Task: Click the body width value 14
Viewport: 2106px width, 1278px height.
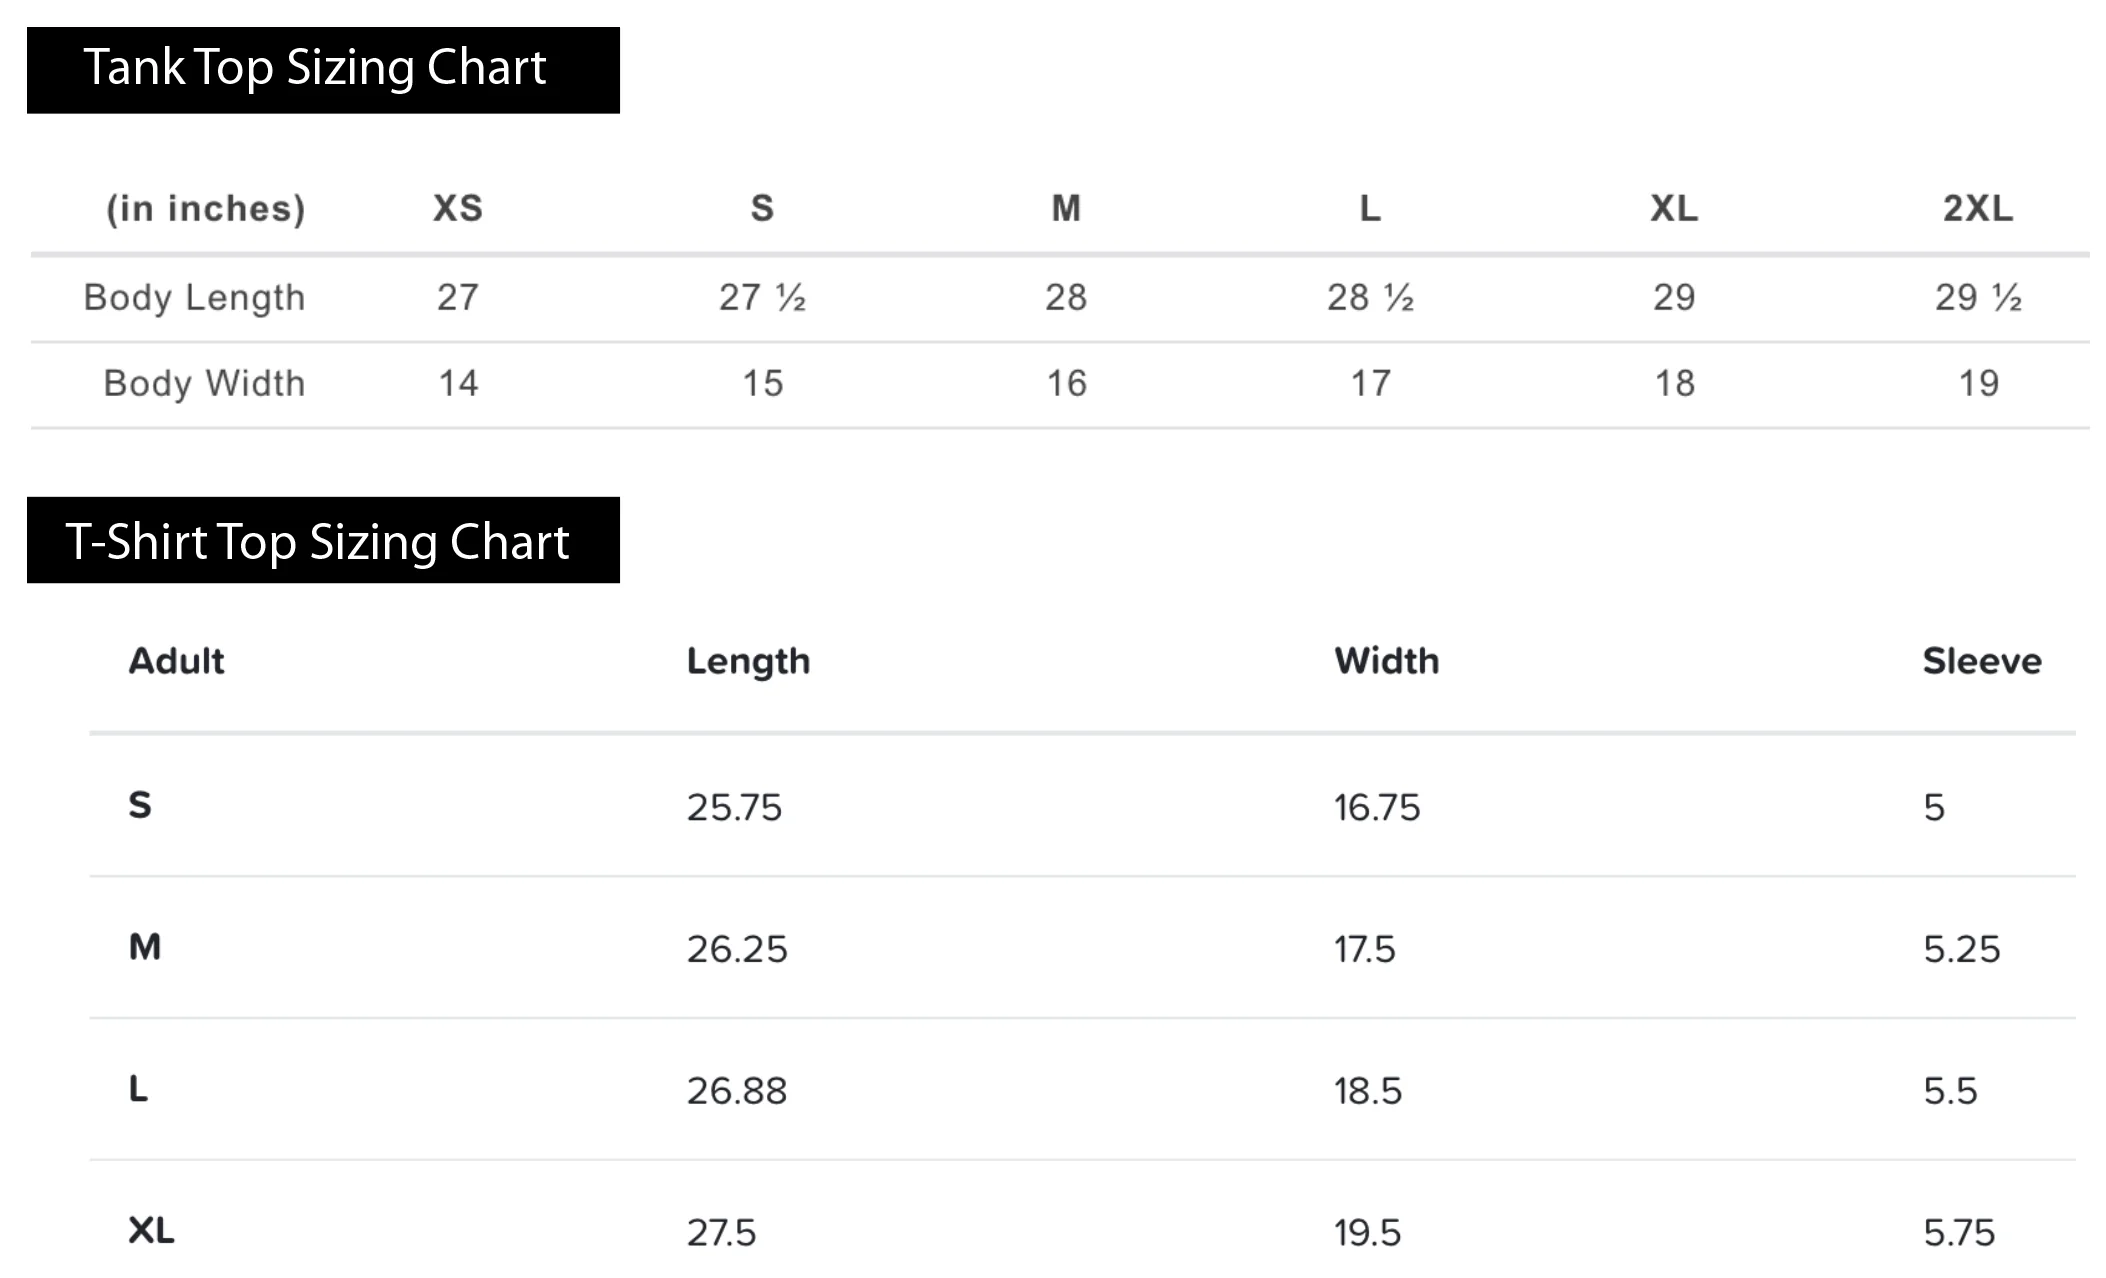Action: pyautogui.click(x=459, y=383)
